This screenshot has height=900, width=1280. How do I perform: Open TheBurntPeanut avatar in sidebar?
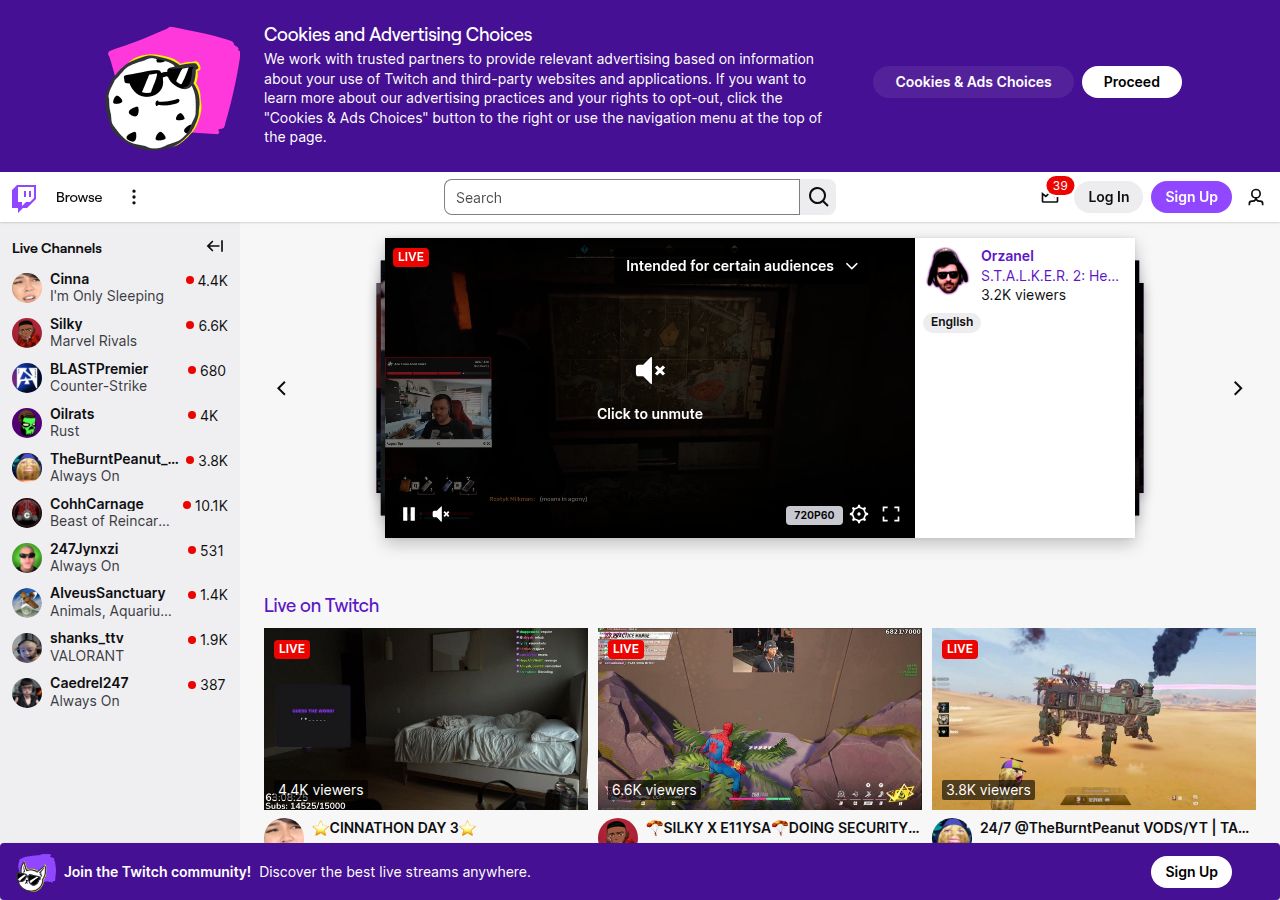tap(27, 468)
